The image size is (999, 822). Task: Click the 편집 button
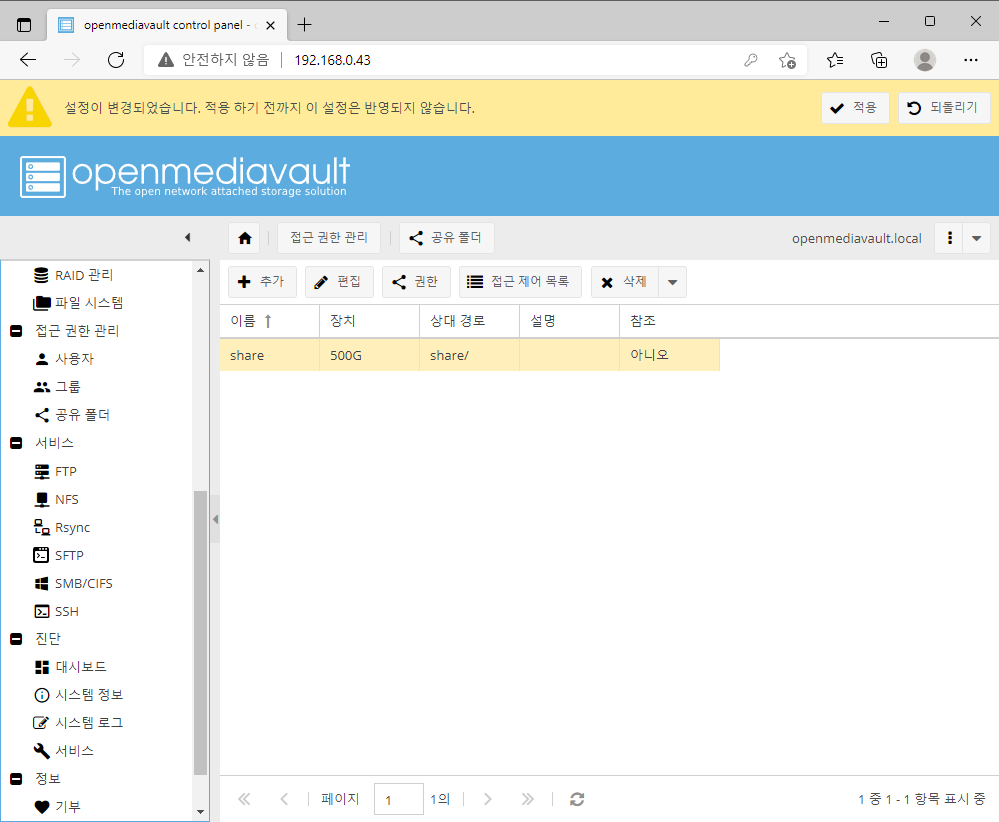point(339,282)
